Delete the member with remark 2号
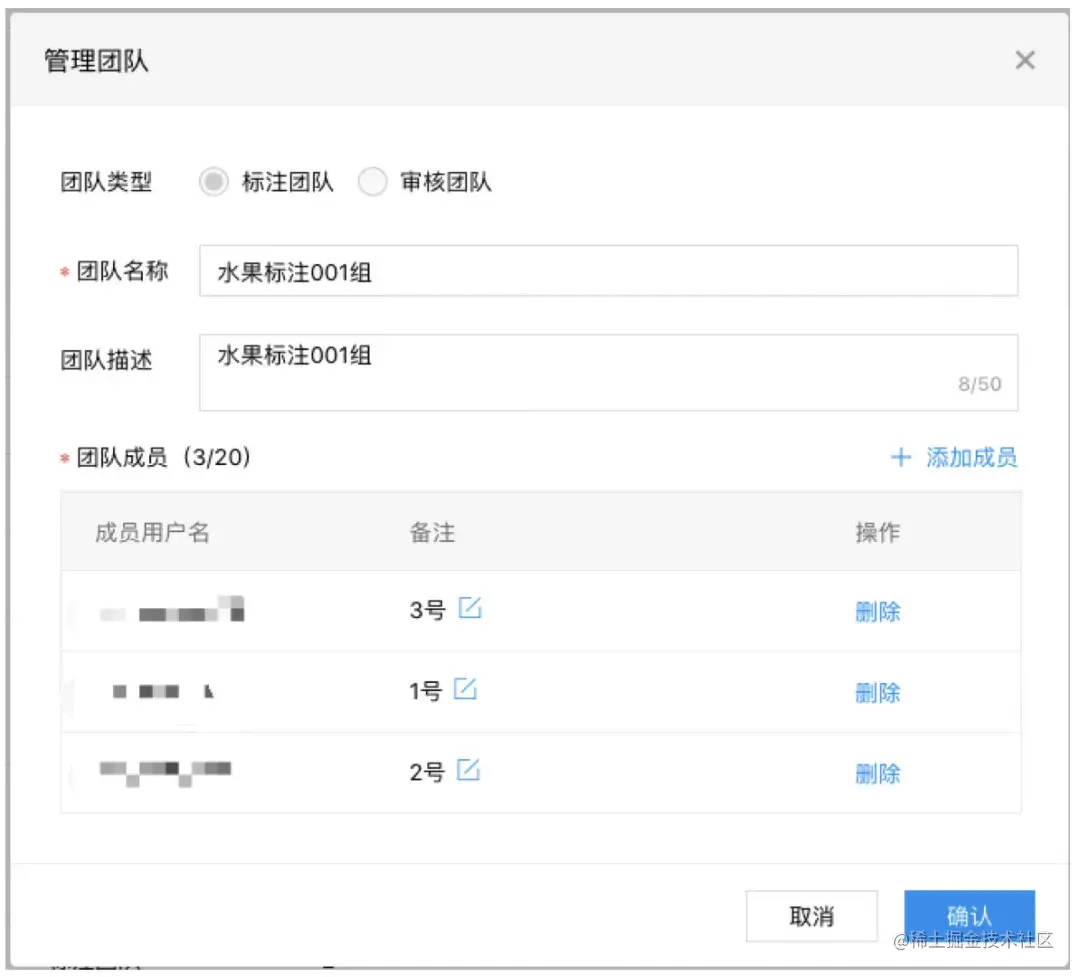This screenshot has height=977, width=1080. pyautogui.click(x=878, y=773)
